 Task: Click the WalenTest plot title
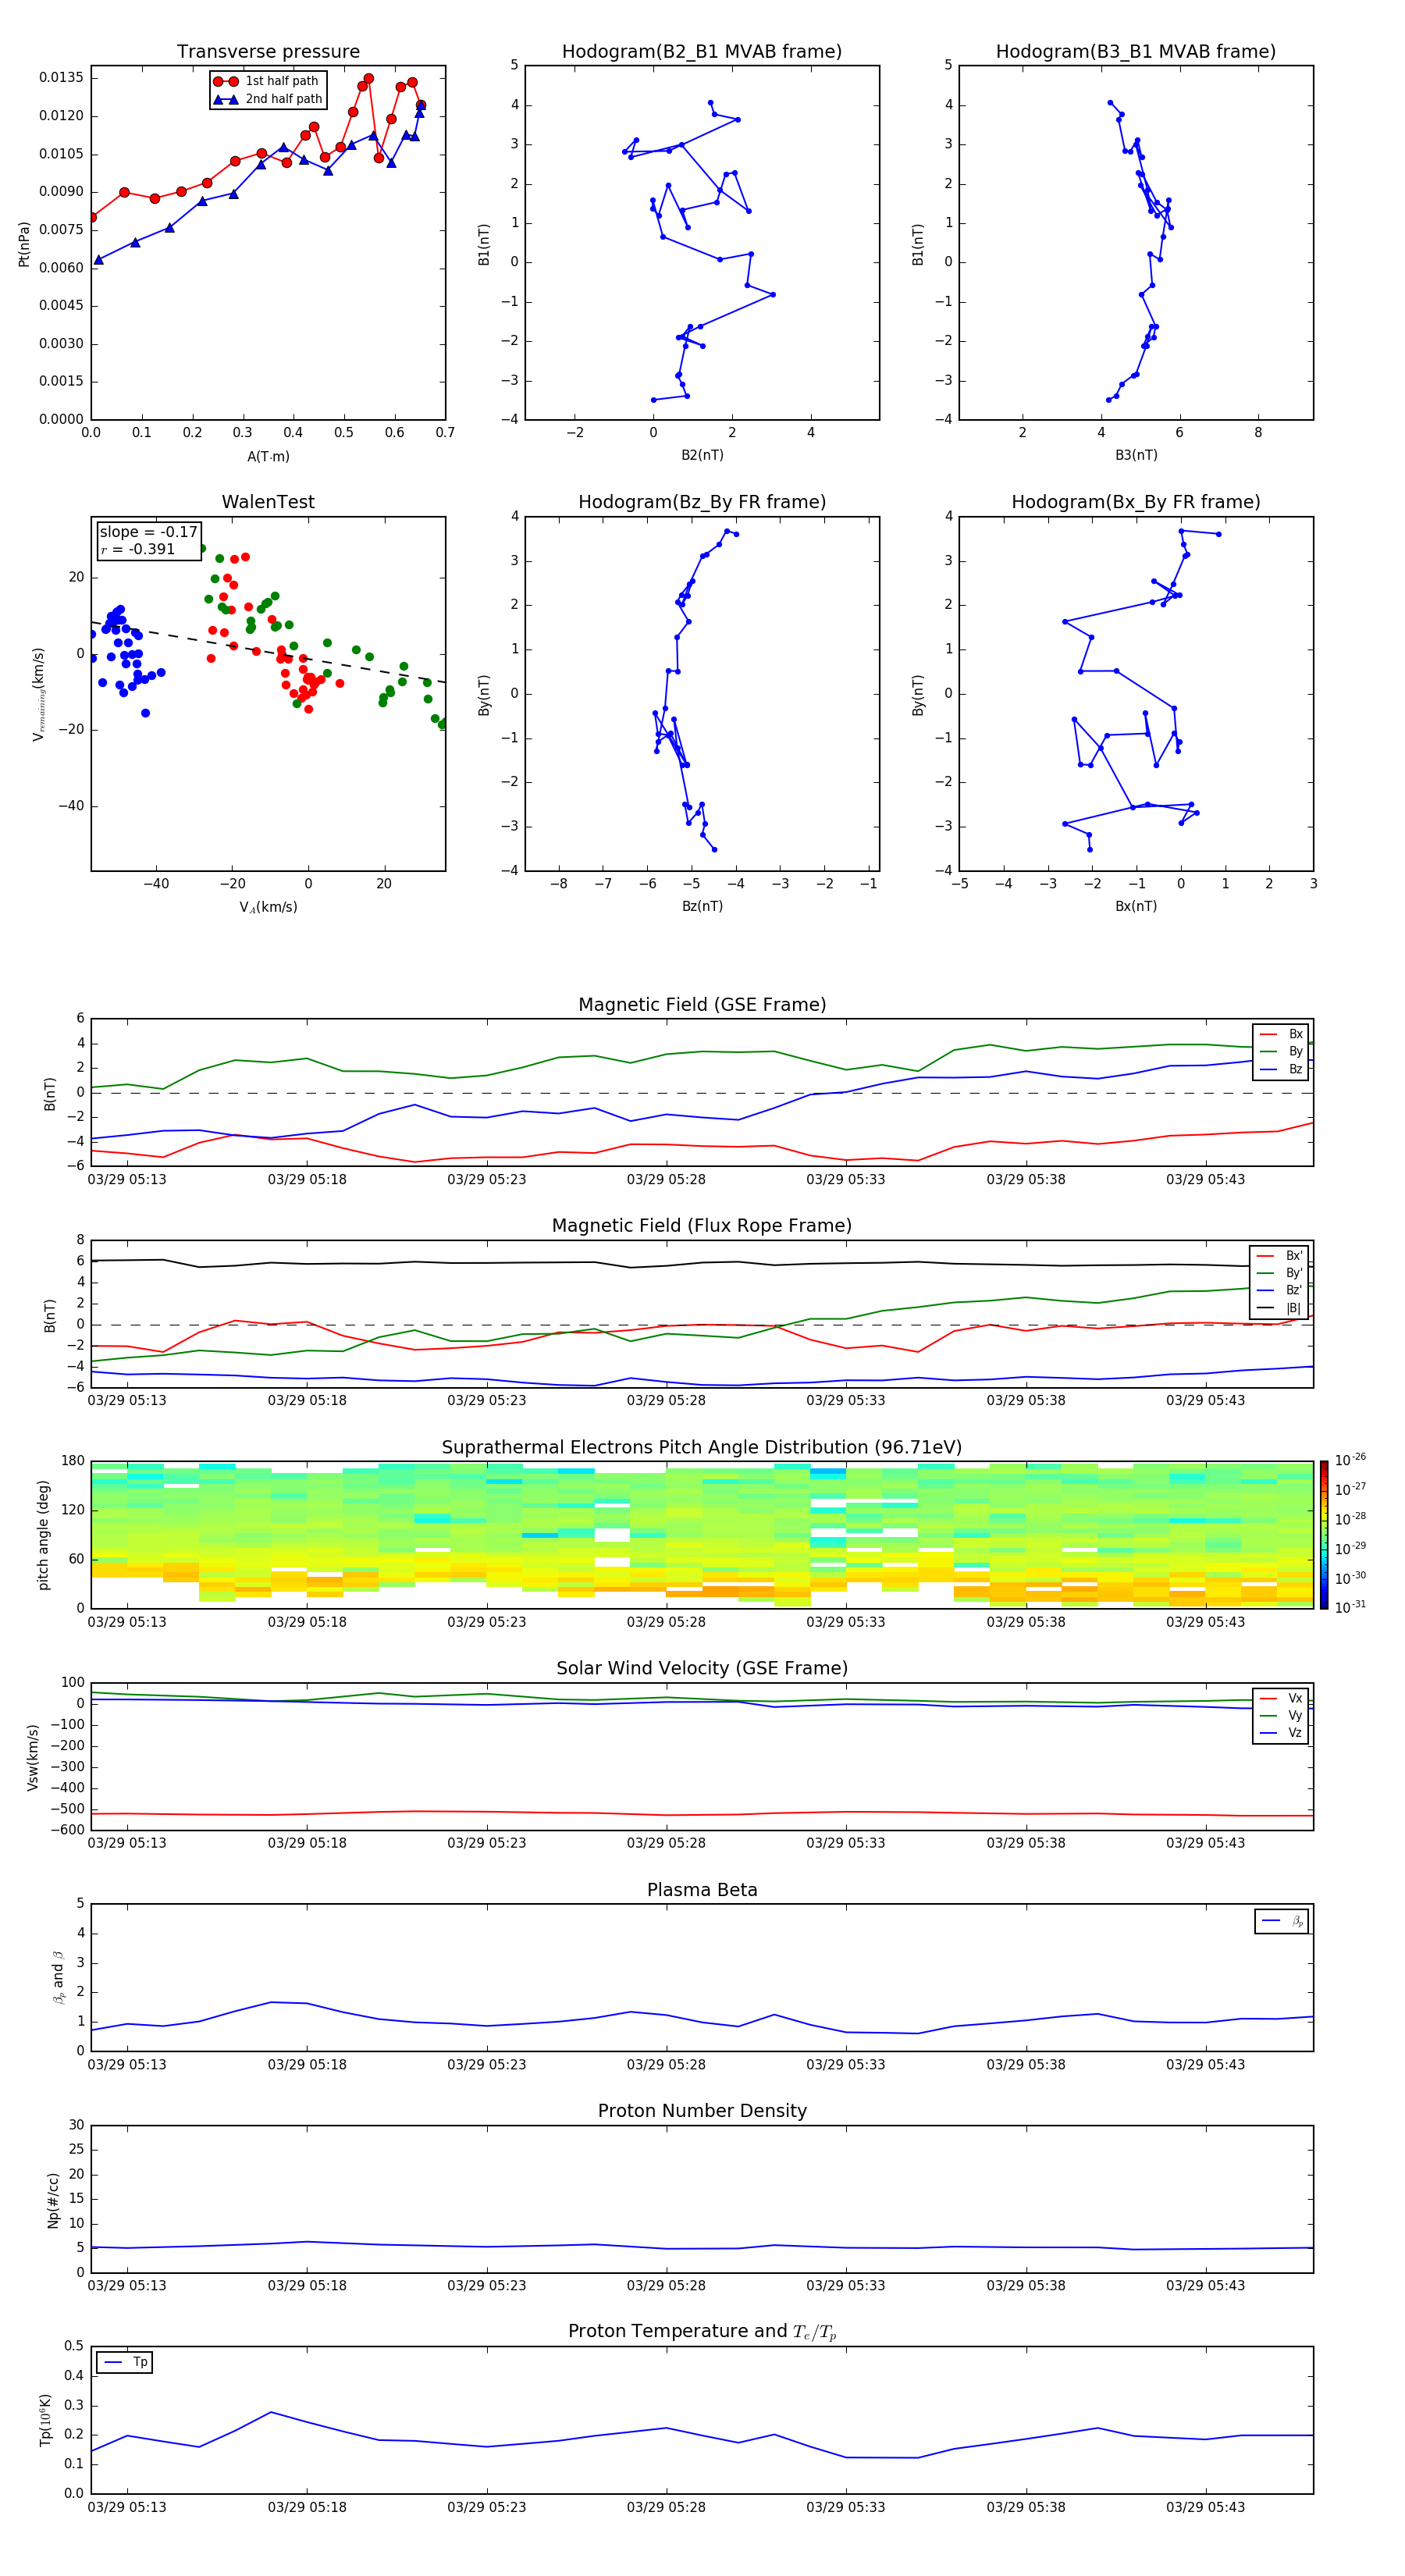coord(268,502)
